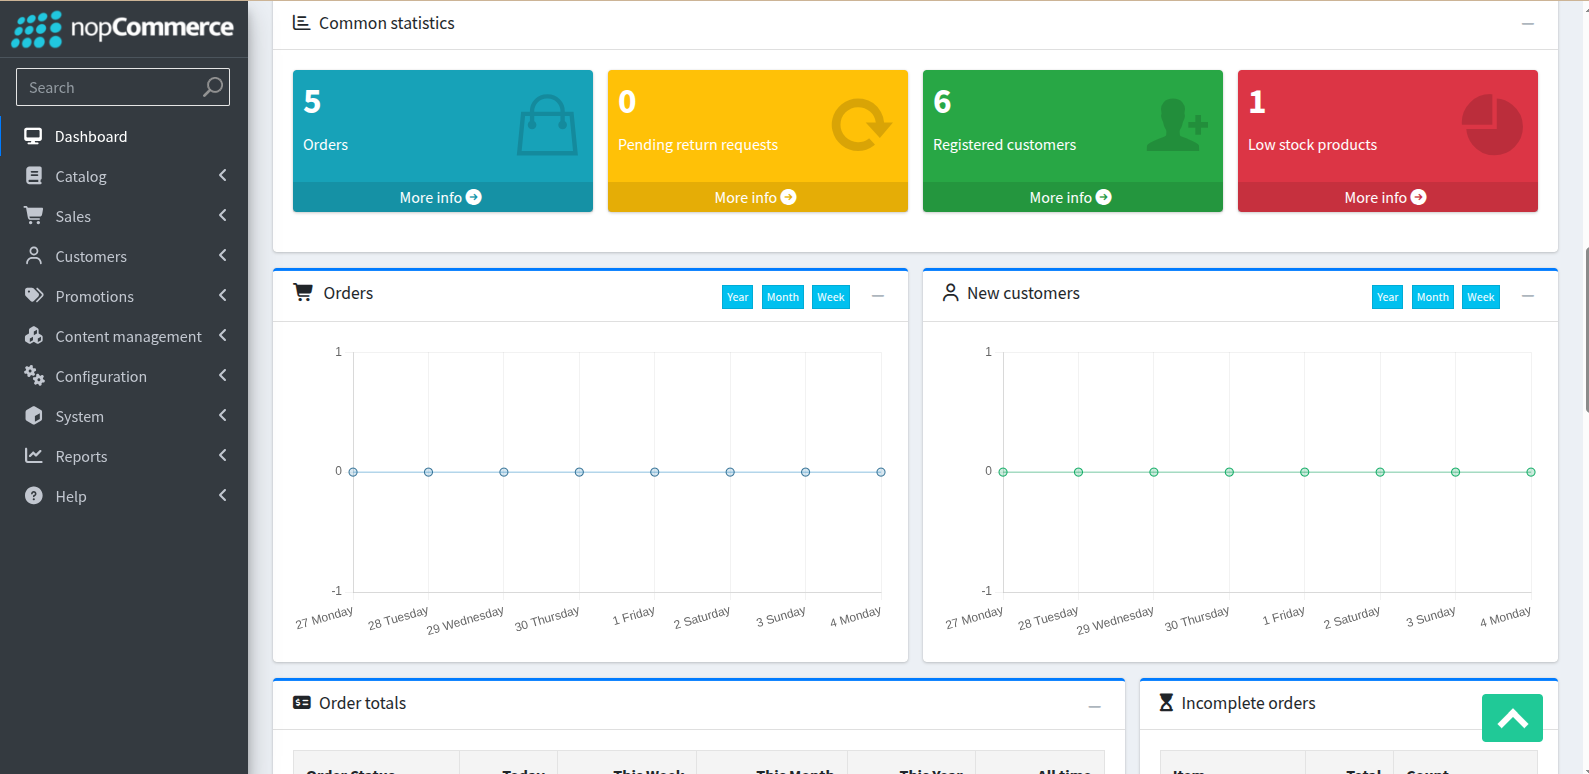Click the '5' orders count
The height and width of the screenshot is (774, 1589).
pos(312,101)
